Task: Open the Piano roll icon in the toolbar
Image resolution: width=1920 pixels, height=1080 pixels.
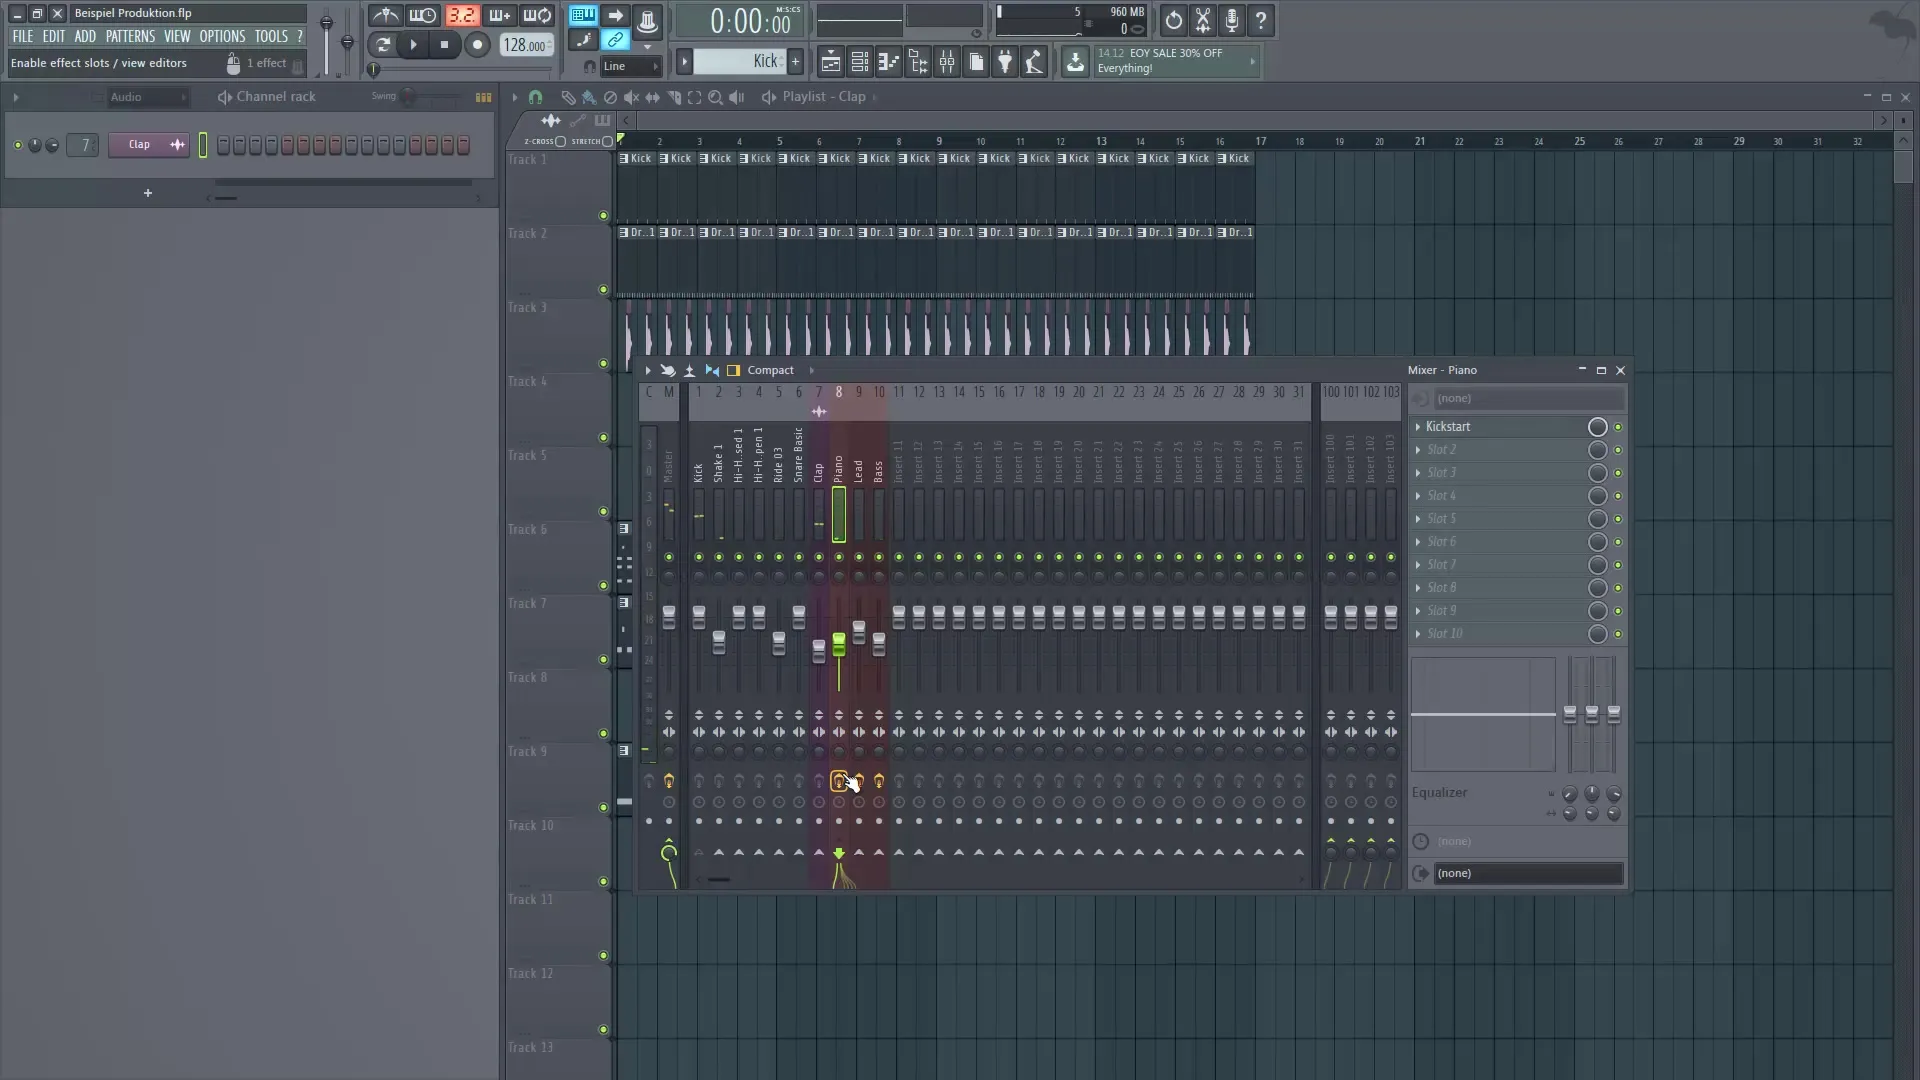Action: 889,62
